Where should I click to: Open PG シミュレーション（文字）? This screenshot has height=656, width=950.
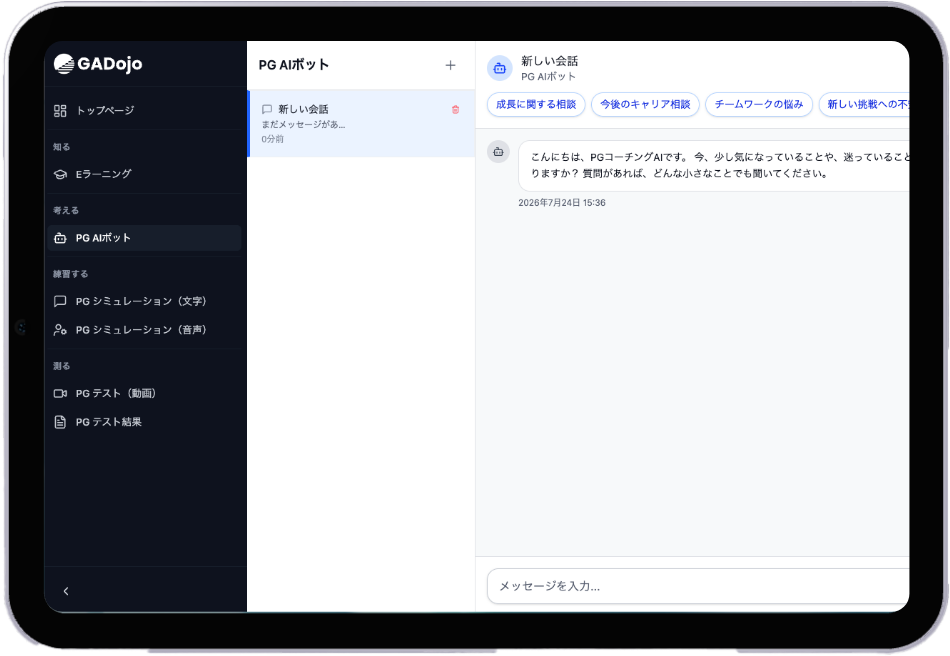tap(144, 301)
